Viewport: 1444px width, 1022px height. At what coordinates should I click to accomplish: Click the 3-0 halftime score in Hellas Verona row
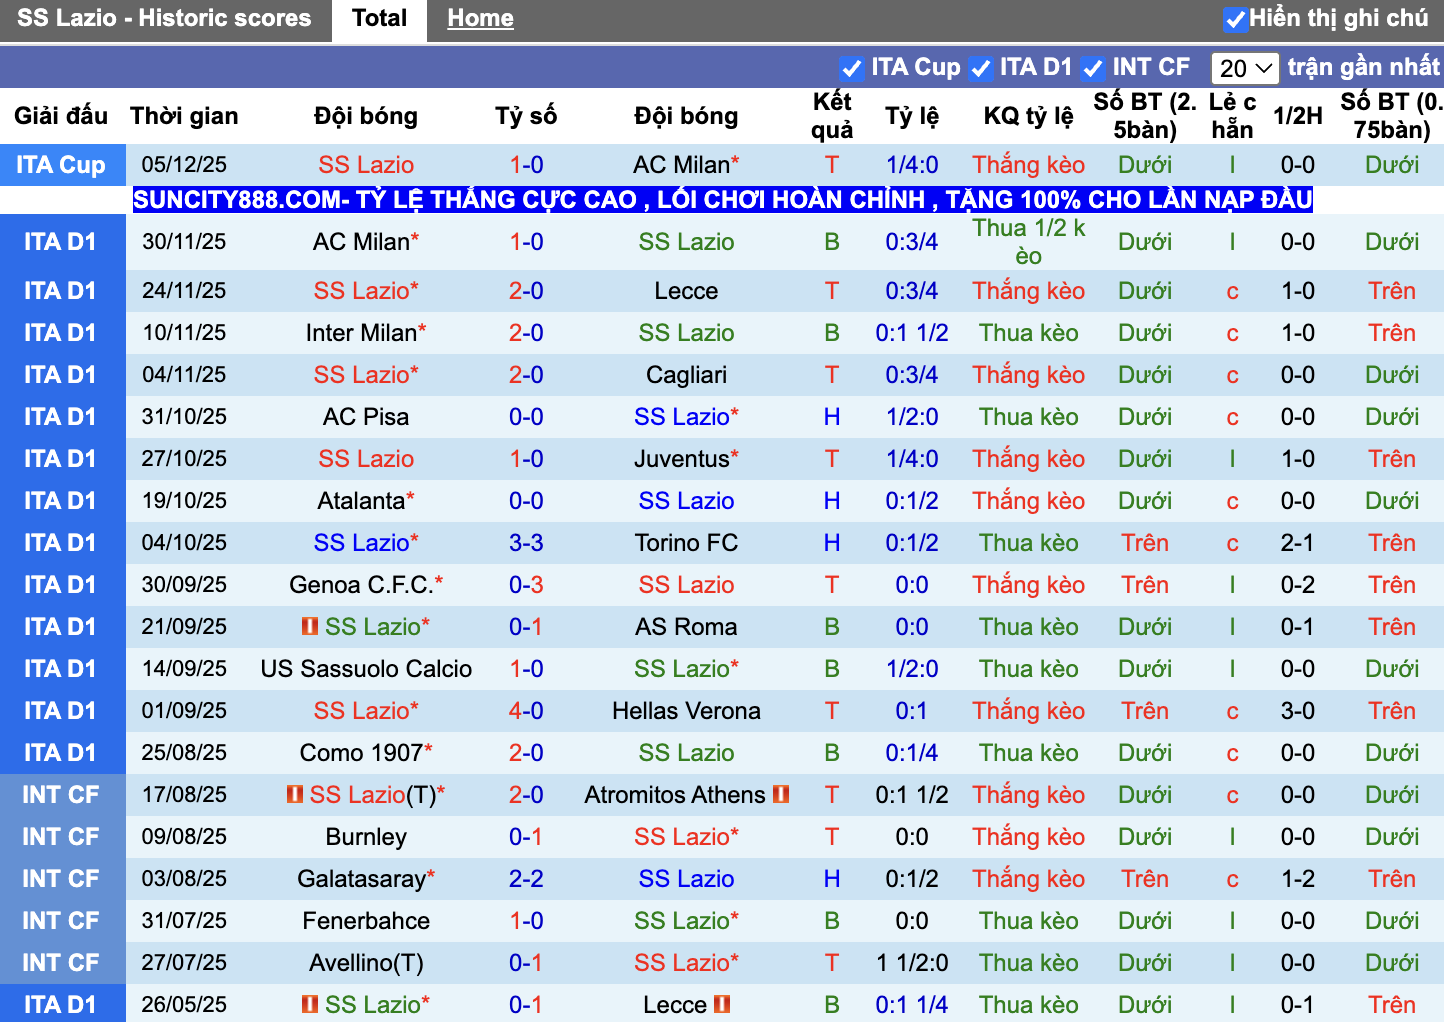coord(1298,711)
